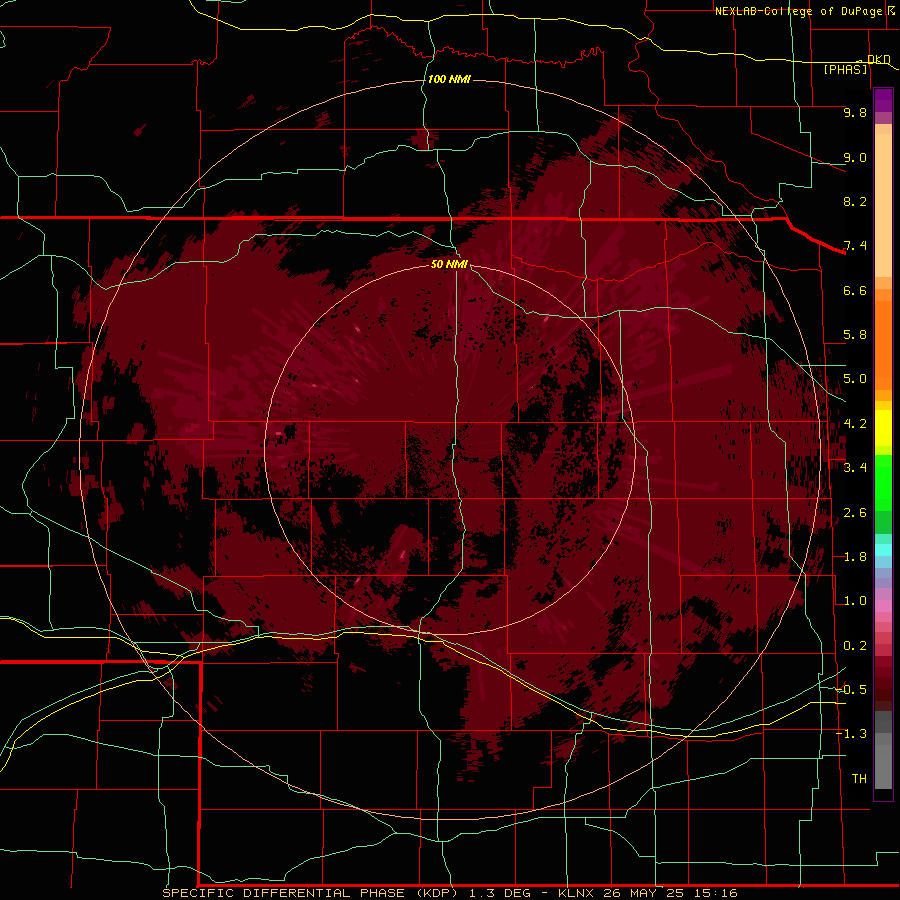Click the pink band of the color scale
The height and width of the screenshot is (900, 900).
[883, 606]
